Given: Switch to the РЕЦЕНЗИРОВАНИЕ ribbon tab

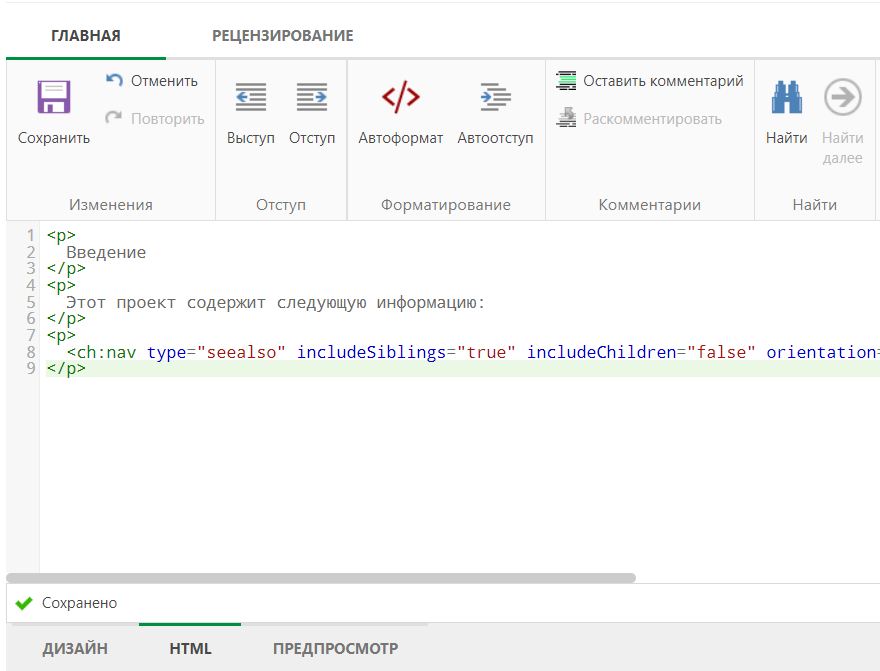Looking at the screenshot, I should tap(282, 35).
